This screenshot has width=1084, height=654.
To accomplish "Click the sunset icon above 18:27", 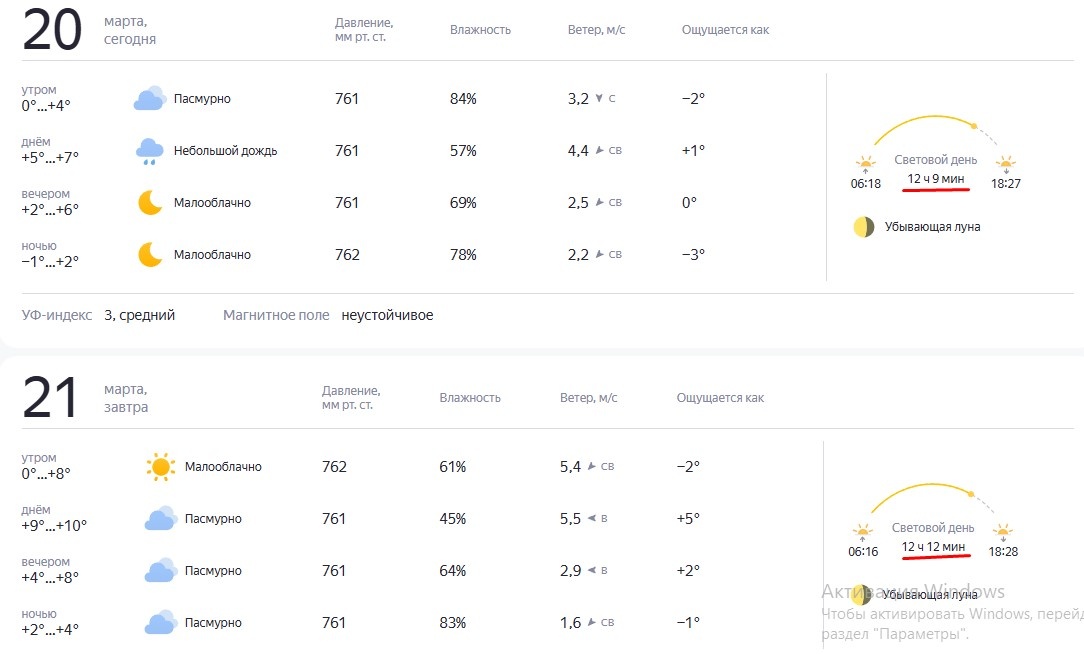I will point(1005,162).
